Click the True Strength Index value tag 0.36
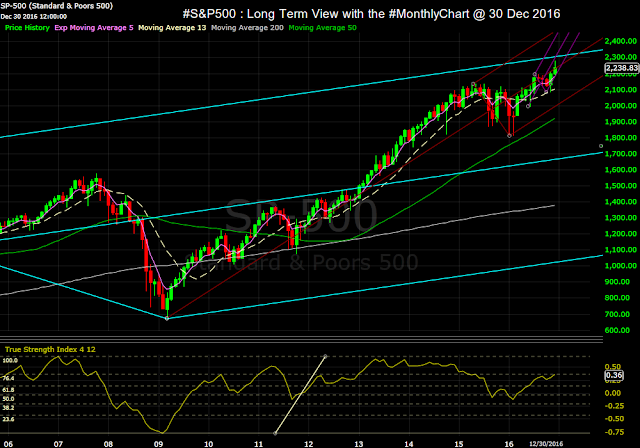This screenshot has width=640, height=448. 614,375
